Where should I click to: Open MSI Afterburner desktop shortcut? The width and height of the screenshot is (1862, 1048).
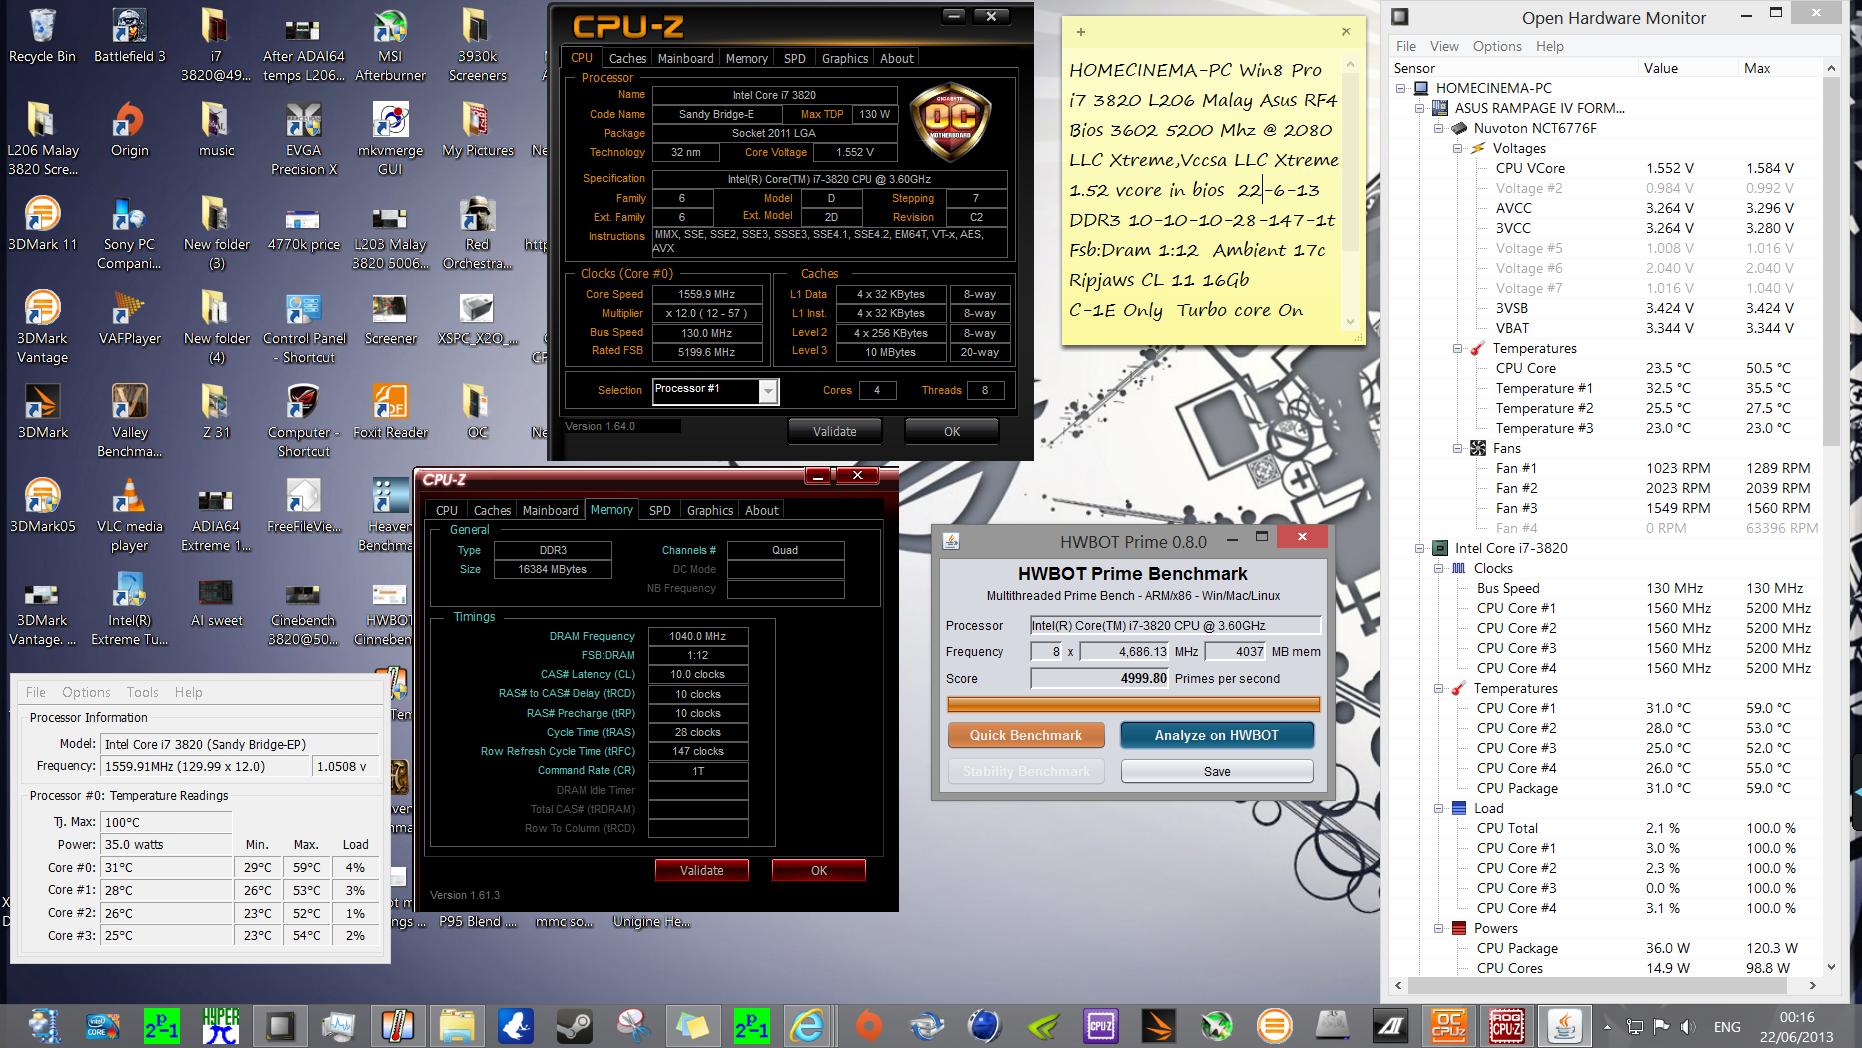390,46
